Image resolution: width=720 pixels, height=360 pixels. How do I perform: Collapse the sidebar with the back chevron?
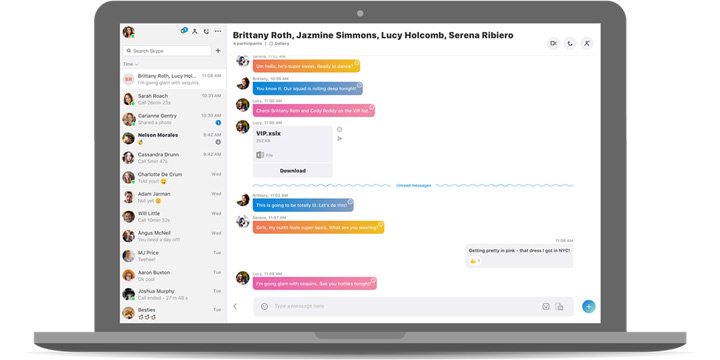coord(235,306)
